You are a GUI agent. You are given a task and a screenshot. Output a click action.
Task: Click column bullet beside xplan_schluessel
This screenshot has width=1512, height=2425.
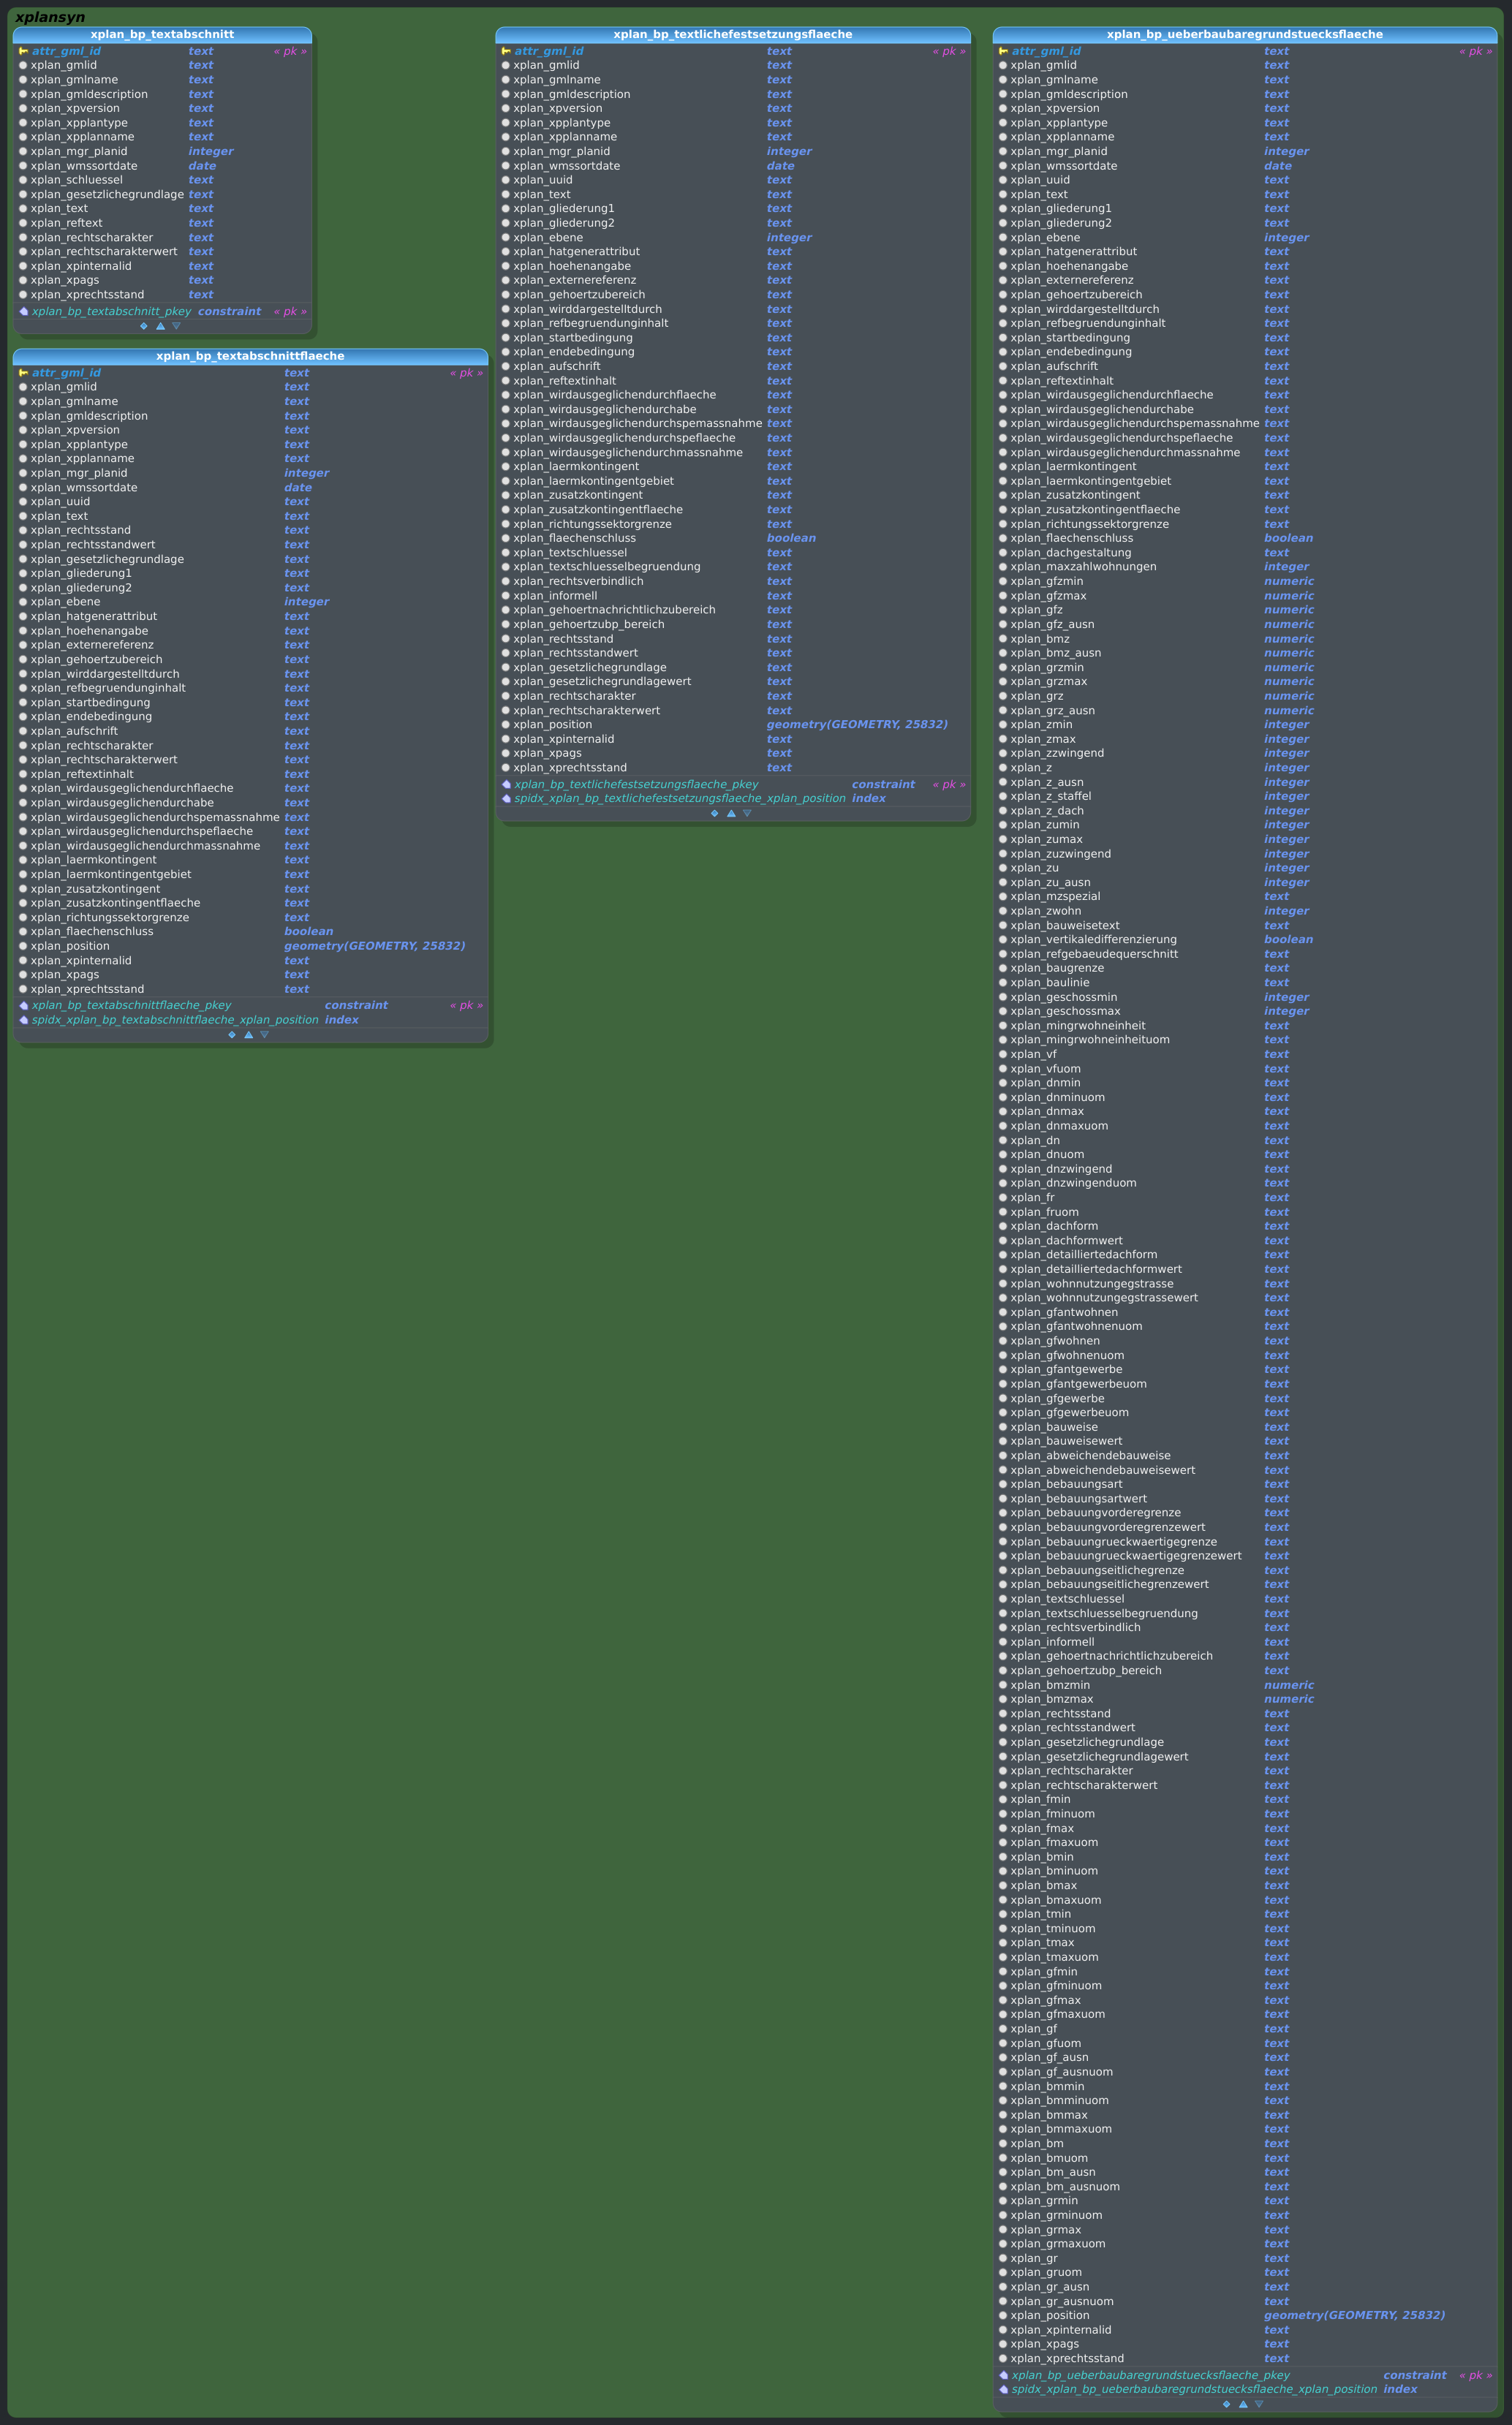[x=23, y=180]
